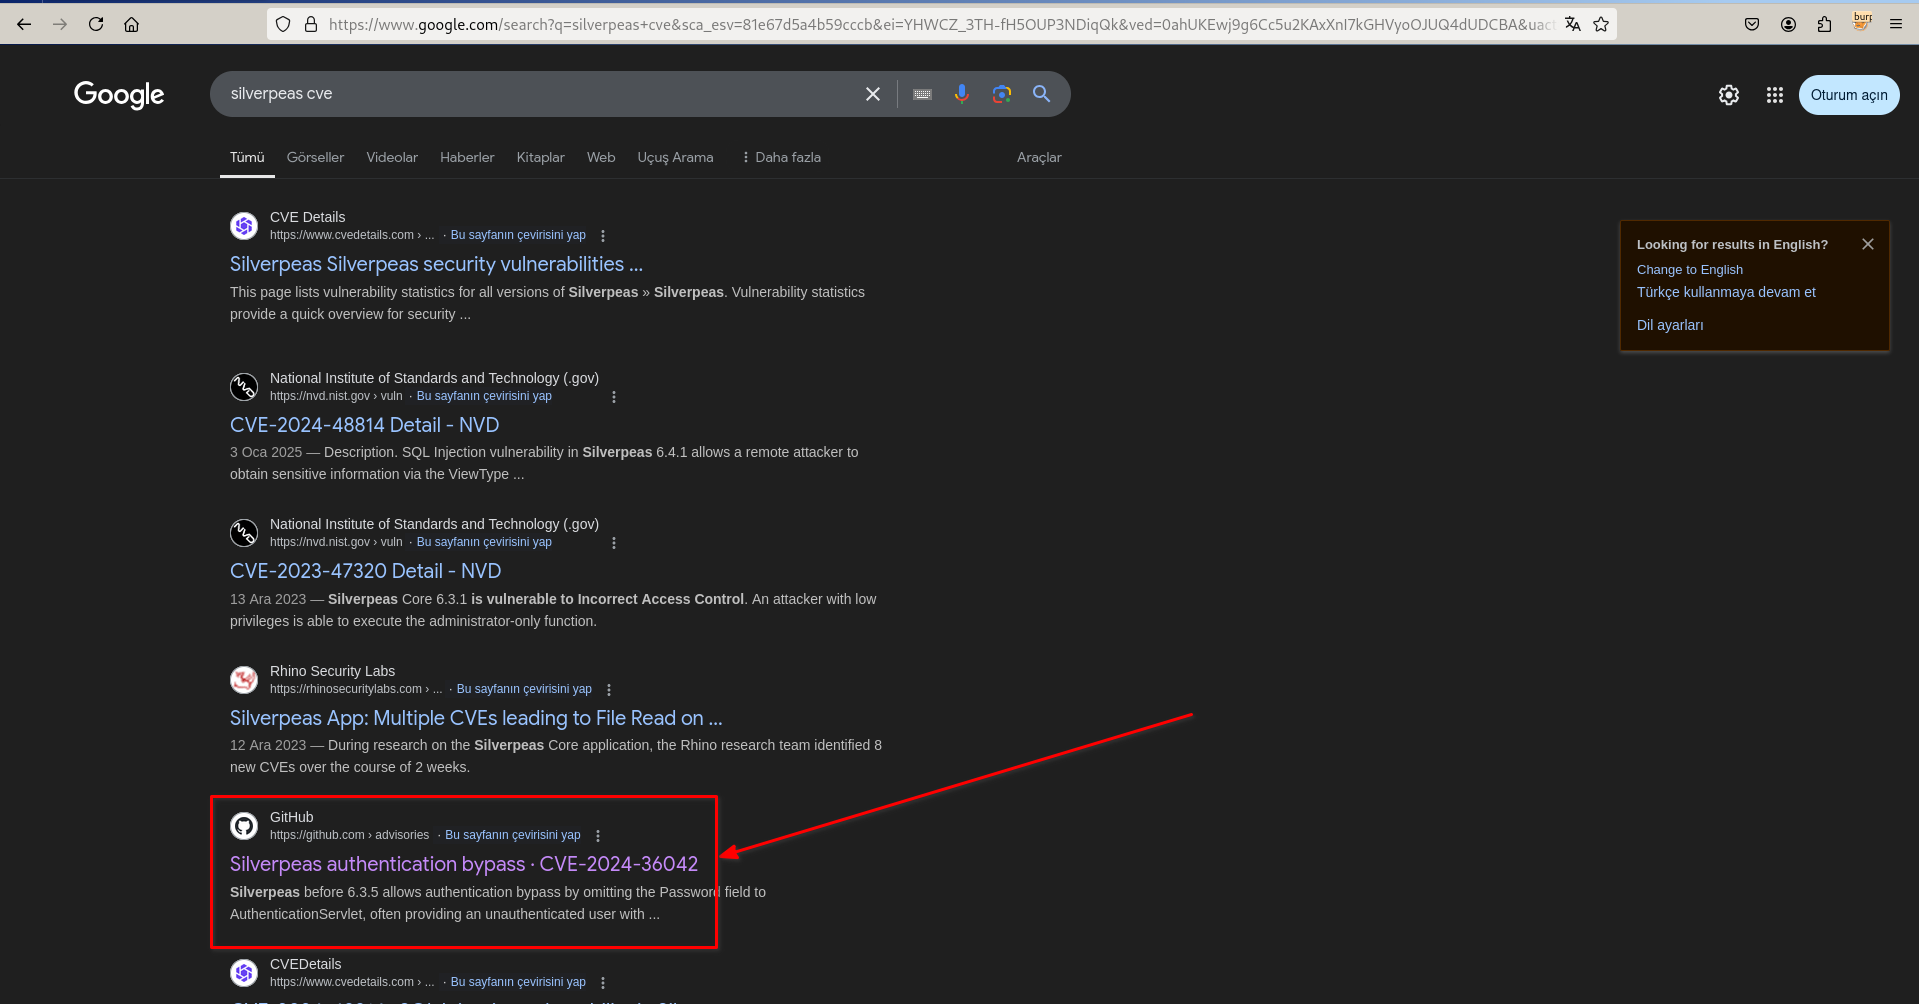Screen dimensions: 1919x1004
Task: Click the on-screen keyboard icon
Action: pos(922,94)
